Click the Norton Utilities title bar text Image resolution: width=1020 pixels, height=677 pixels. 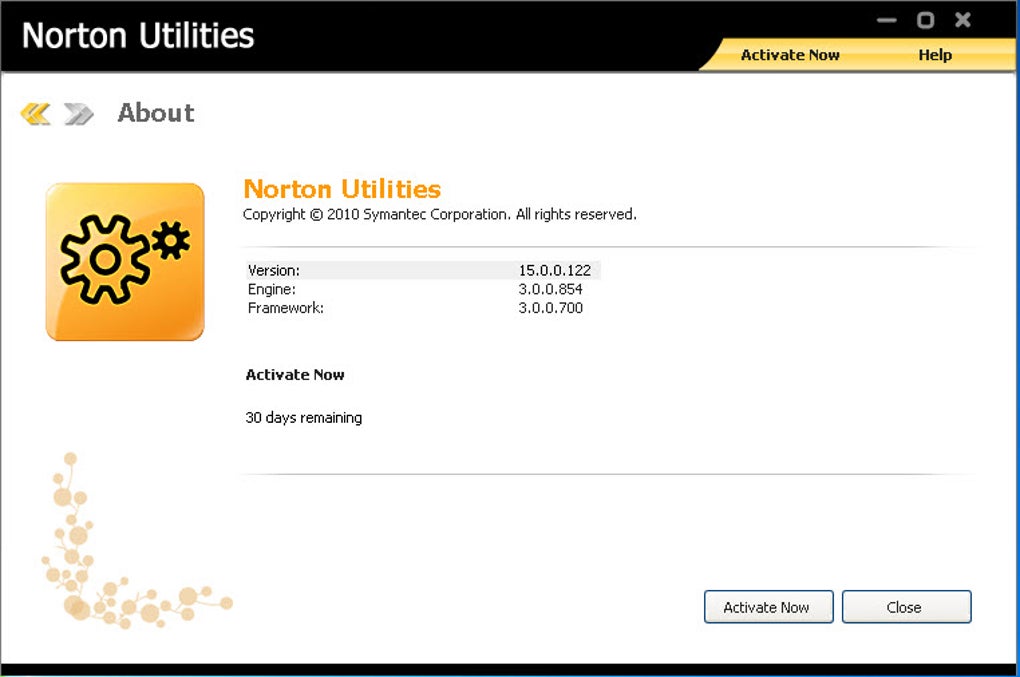[x=138, y=36]
